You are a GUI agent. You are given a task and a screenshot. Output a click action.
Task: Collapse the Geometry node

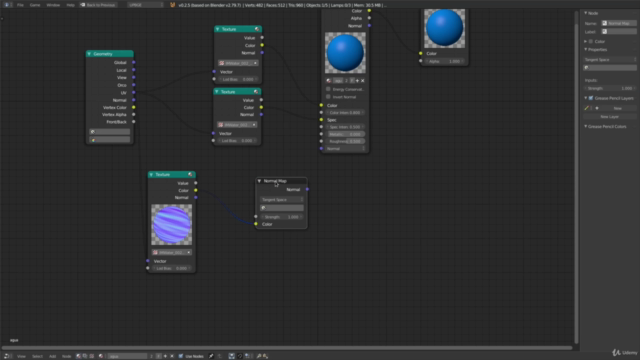[89, 53]
